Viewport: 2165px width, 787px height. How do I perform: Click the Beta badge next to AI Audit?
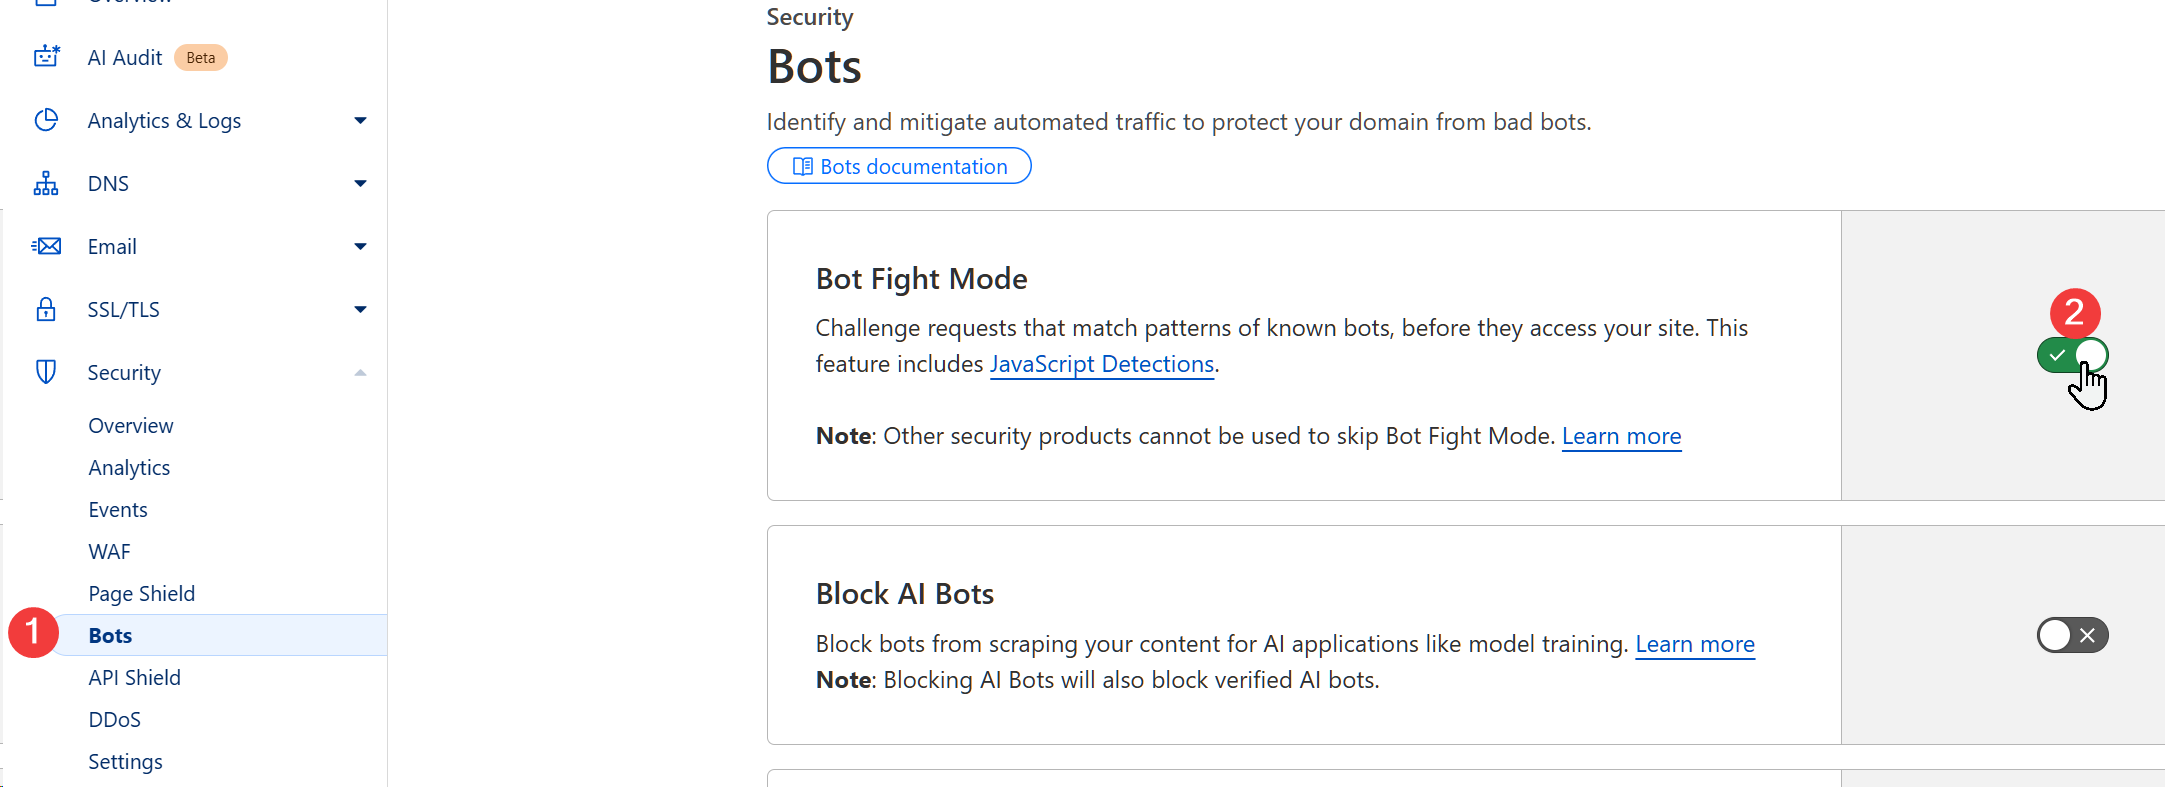point(200,58)
